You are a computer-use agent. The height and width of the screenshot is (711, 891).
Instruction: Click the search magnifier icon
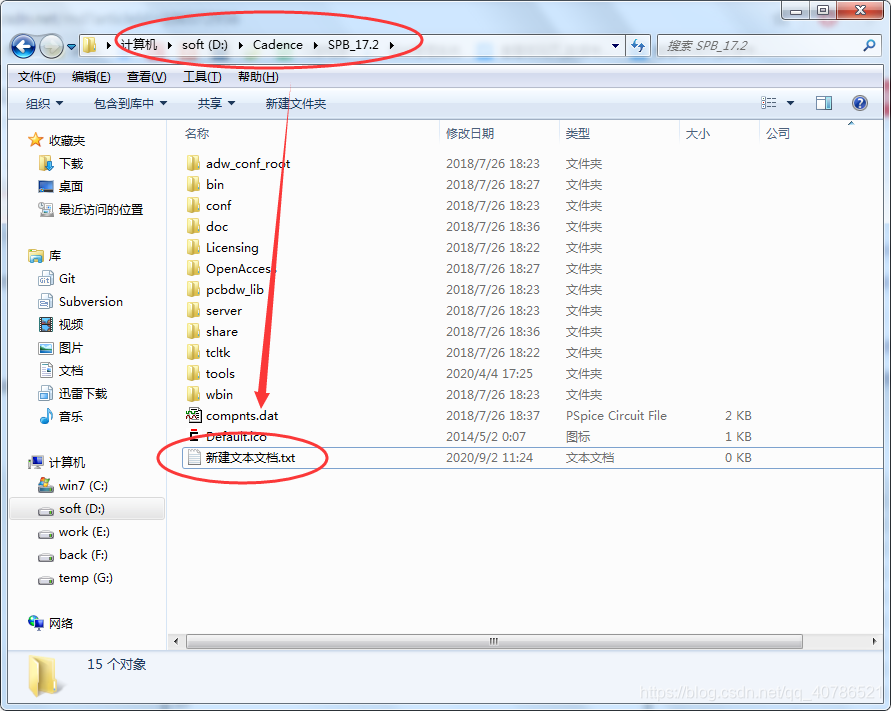(869, 45)
